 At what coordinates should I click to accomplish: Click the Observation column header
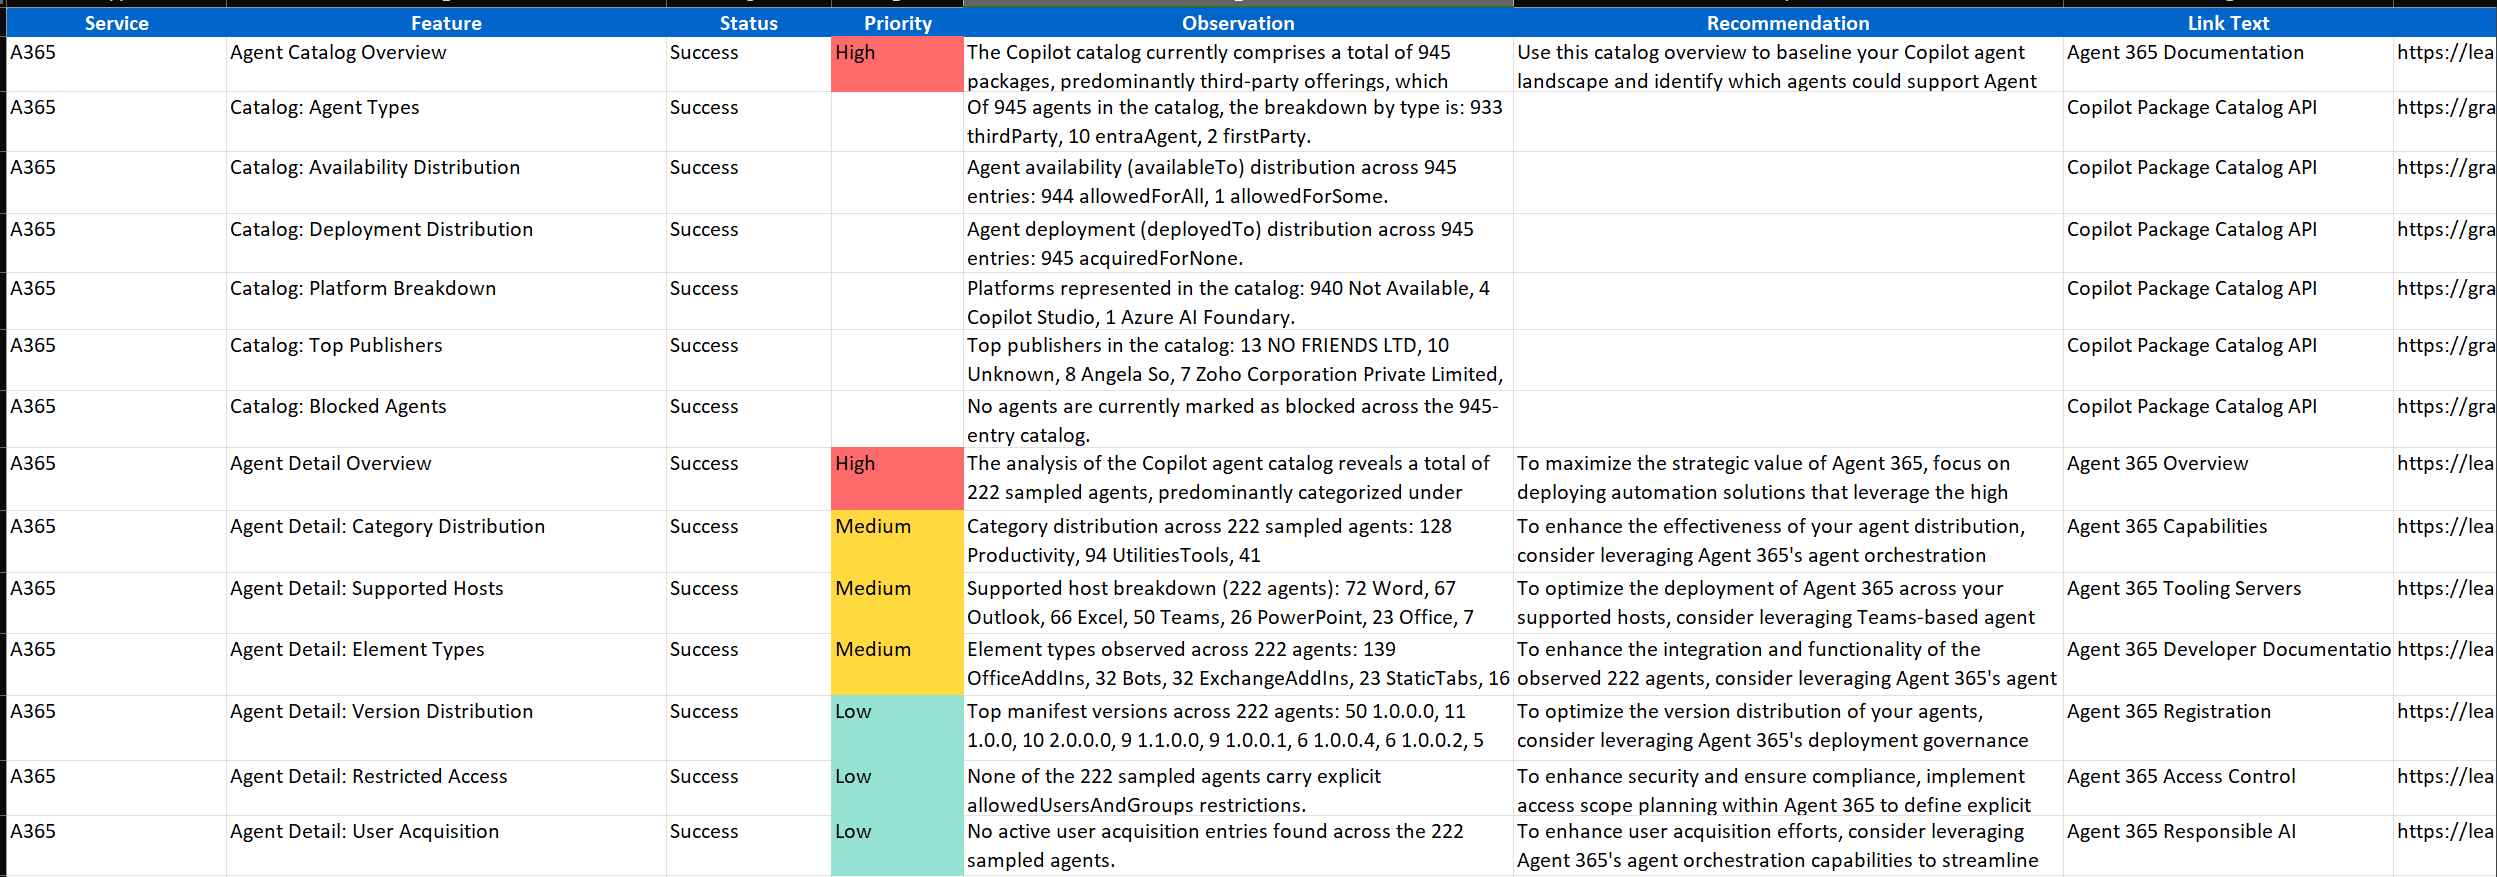tap(1238, 23)
